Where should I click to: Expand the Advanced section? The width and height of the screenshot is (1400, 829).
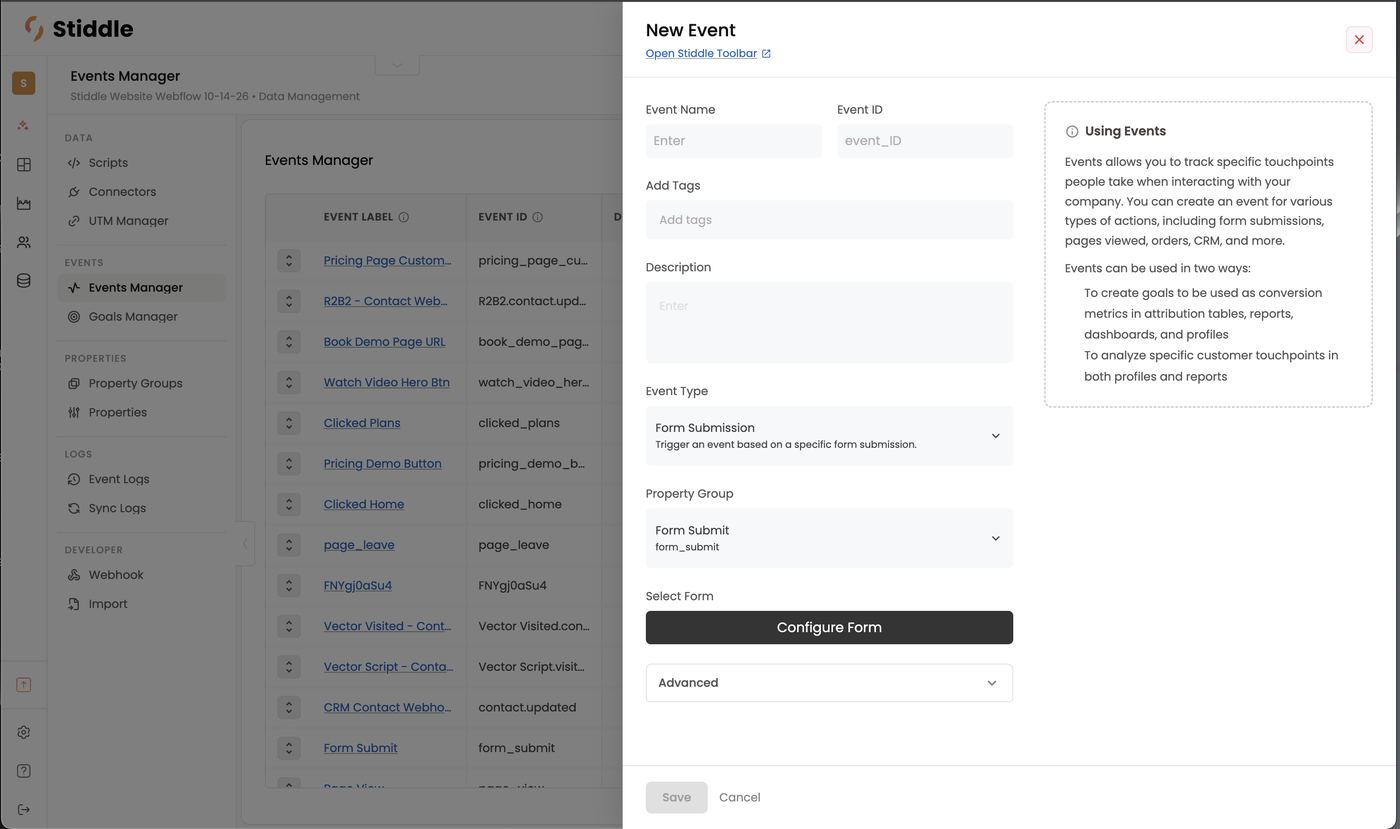click(x=829, y=683)
